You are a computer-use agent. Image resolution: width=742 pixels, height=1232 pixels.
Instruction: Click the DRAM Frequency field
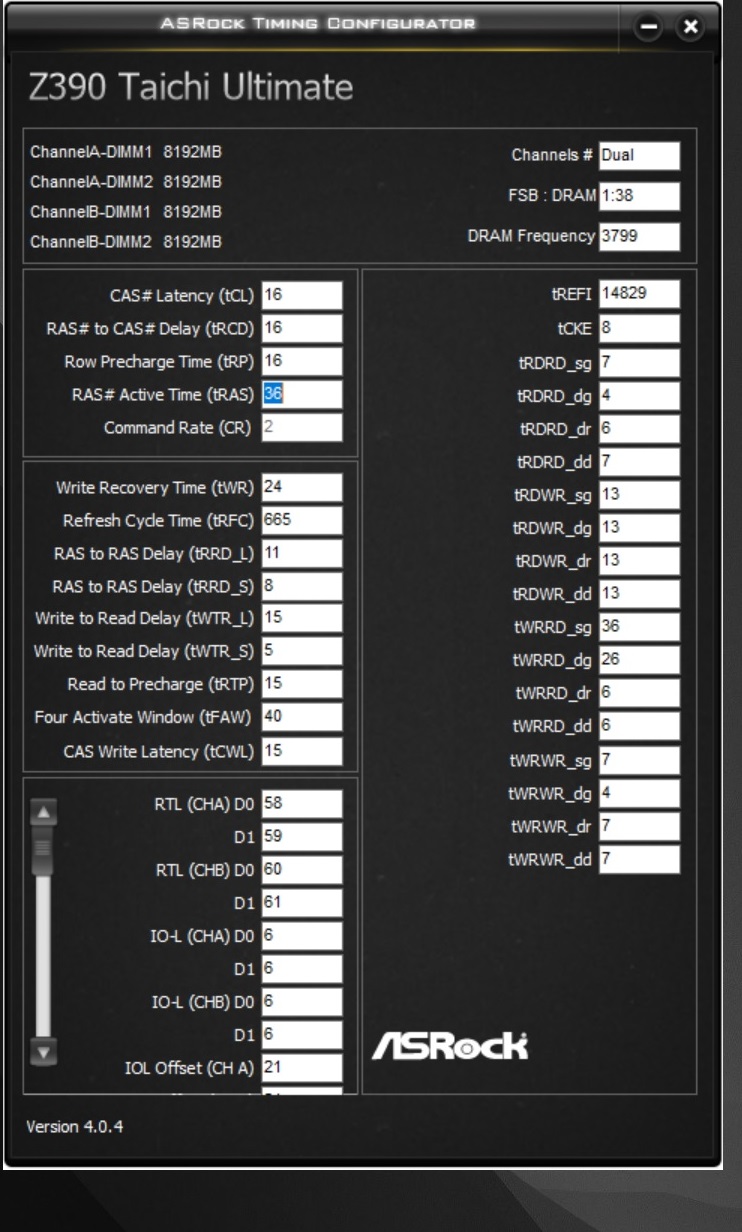point(640,236)
